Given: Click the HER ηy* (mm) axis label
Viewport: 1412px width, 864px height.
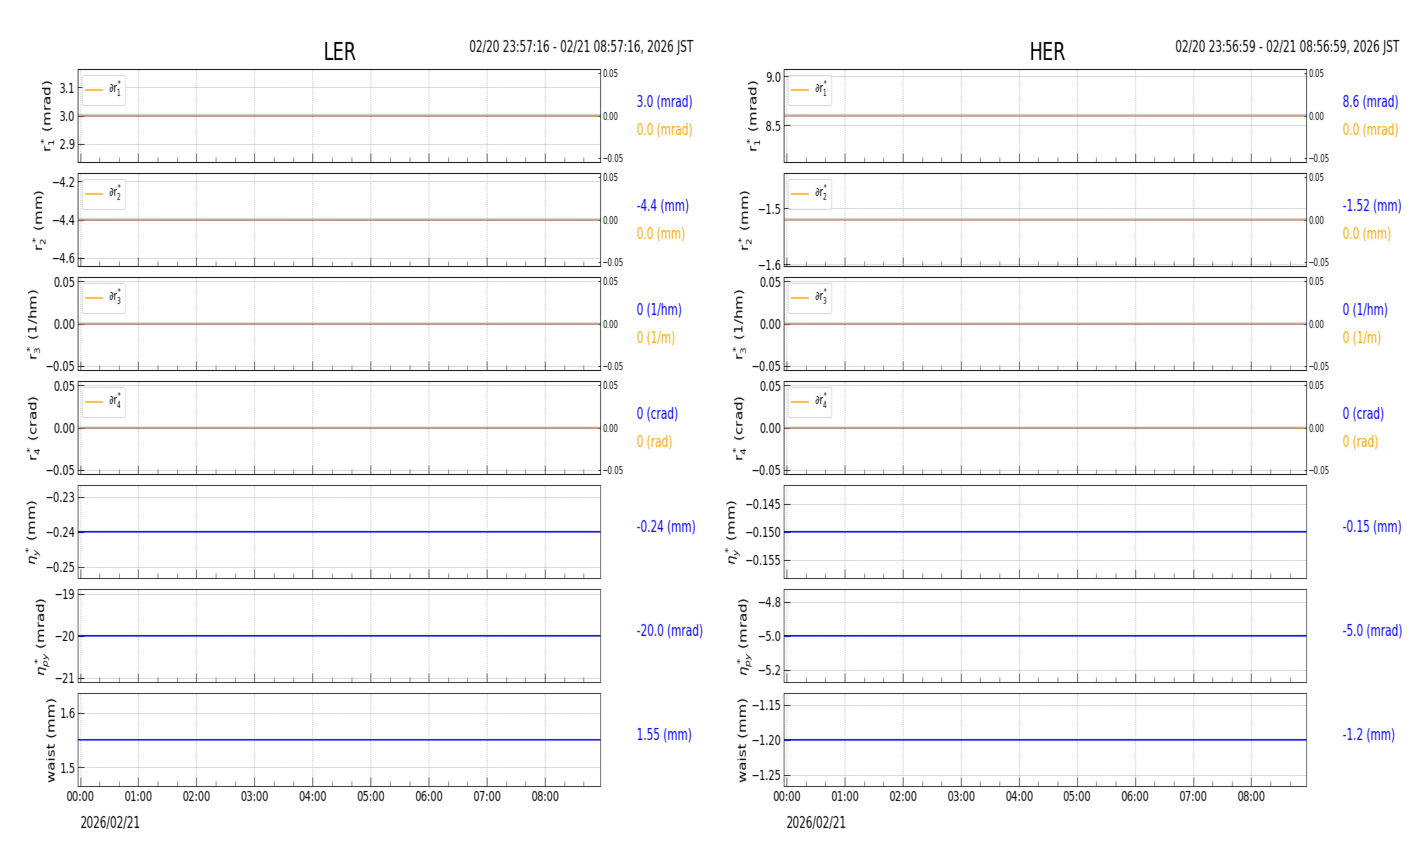Looking at the screenshot, I should coord(733,532).
